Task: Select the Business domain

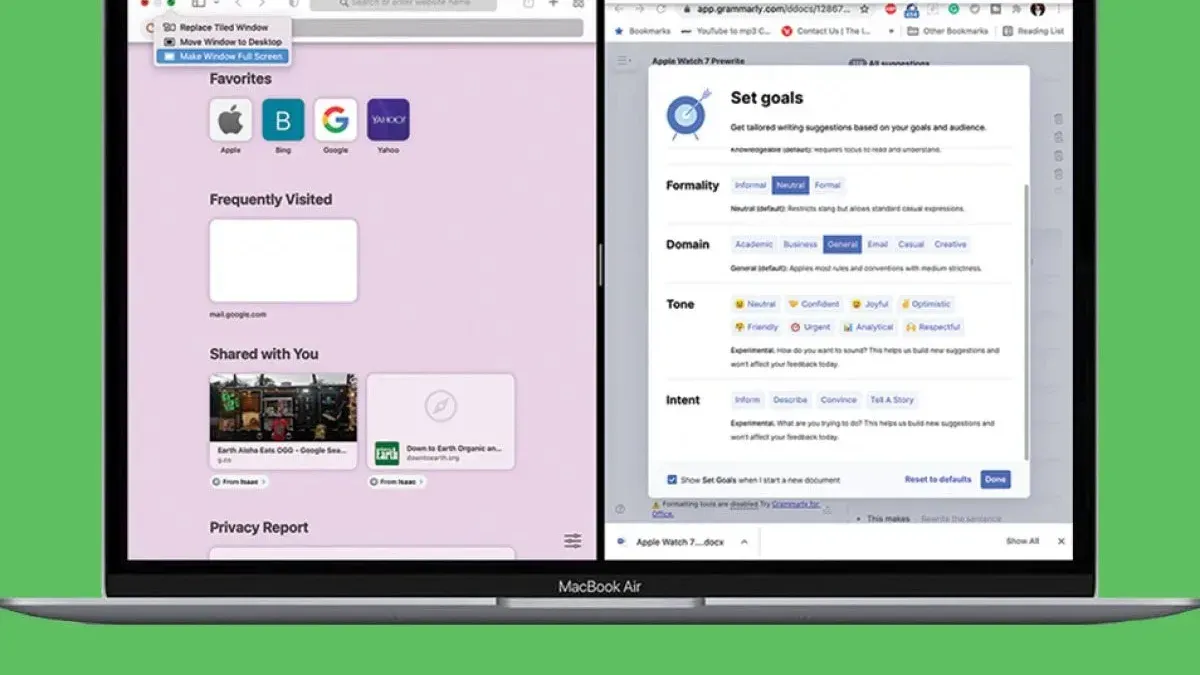Action: point(800,244)
